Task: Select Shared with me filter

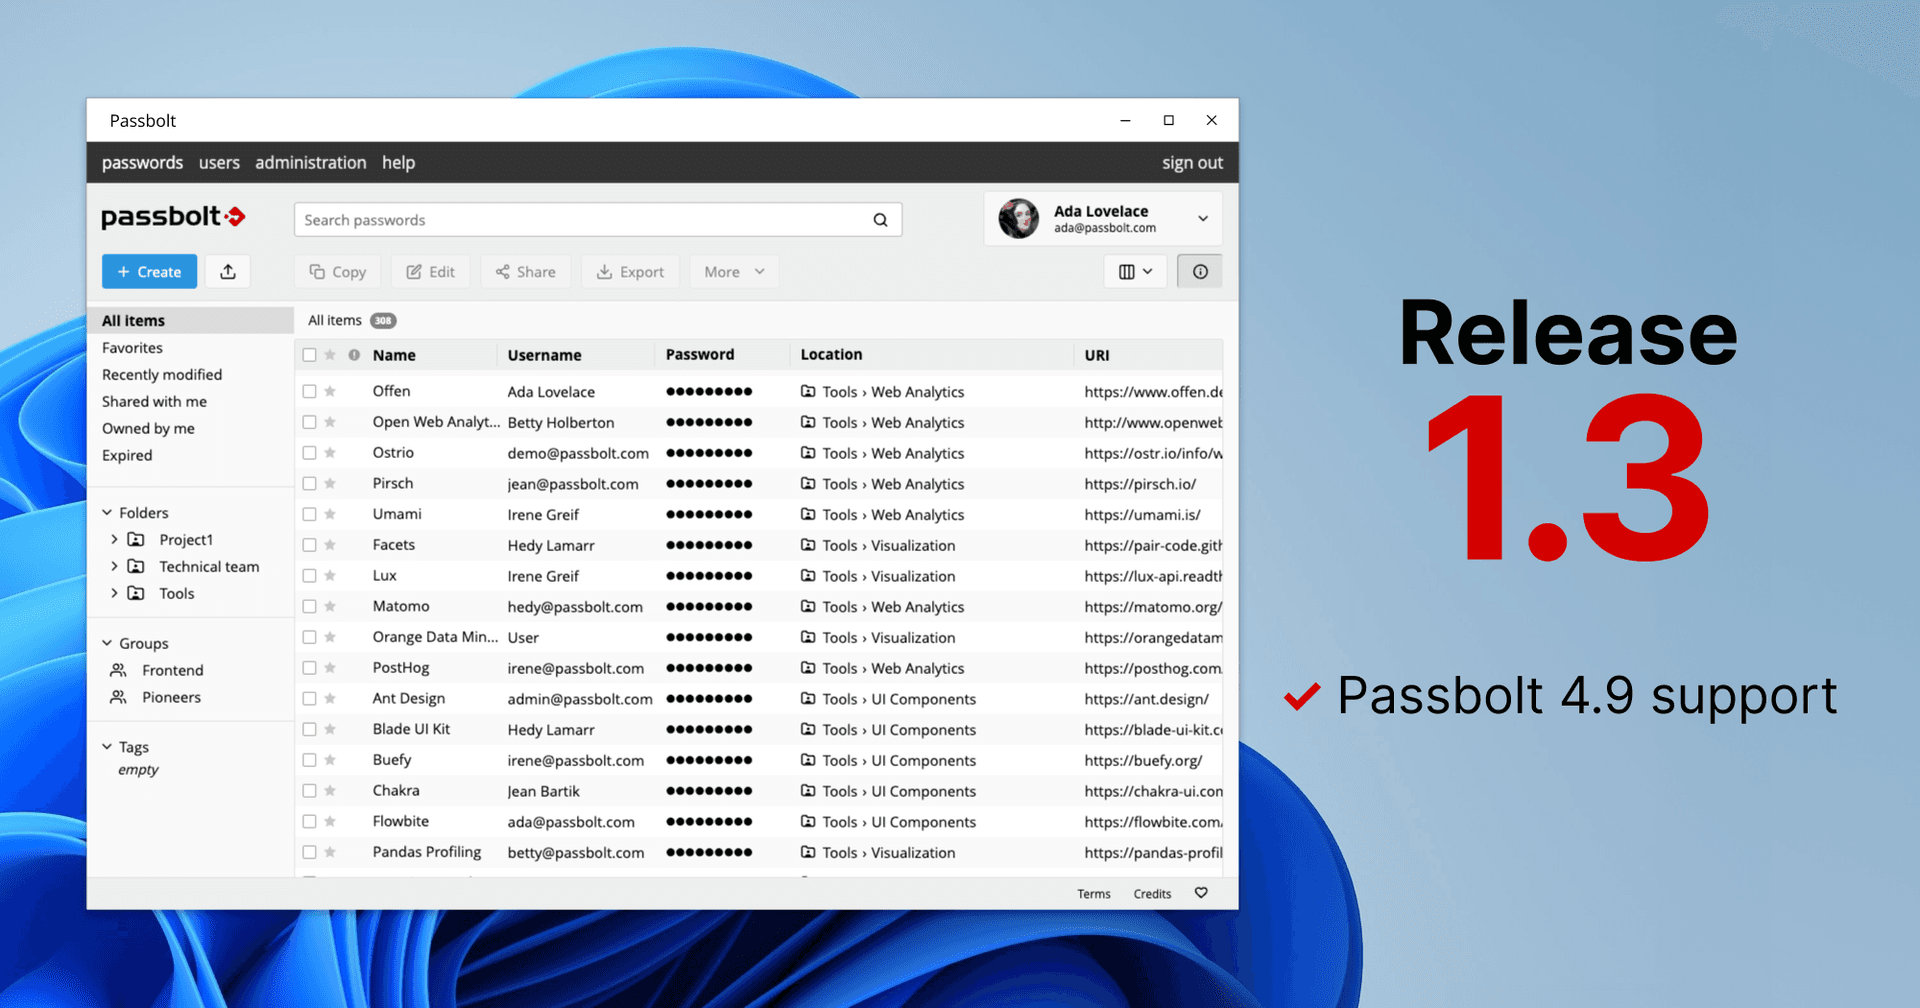Action: (x=154, y=401)
